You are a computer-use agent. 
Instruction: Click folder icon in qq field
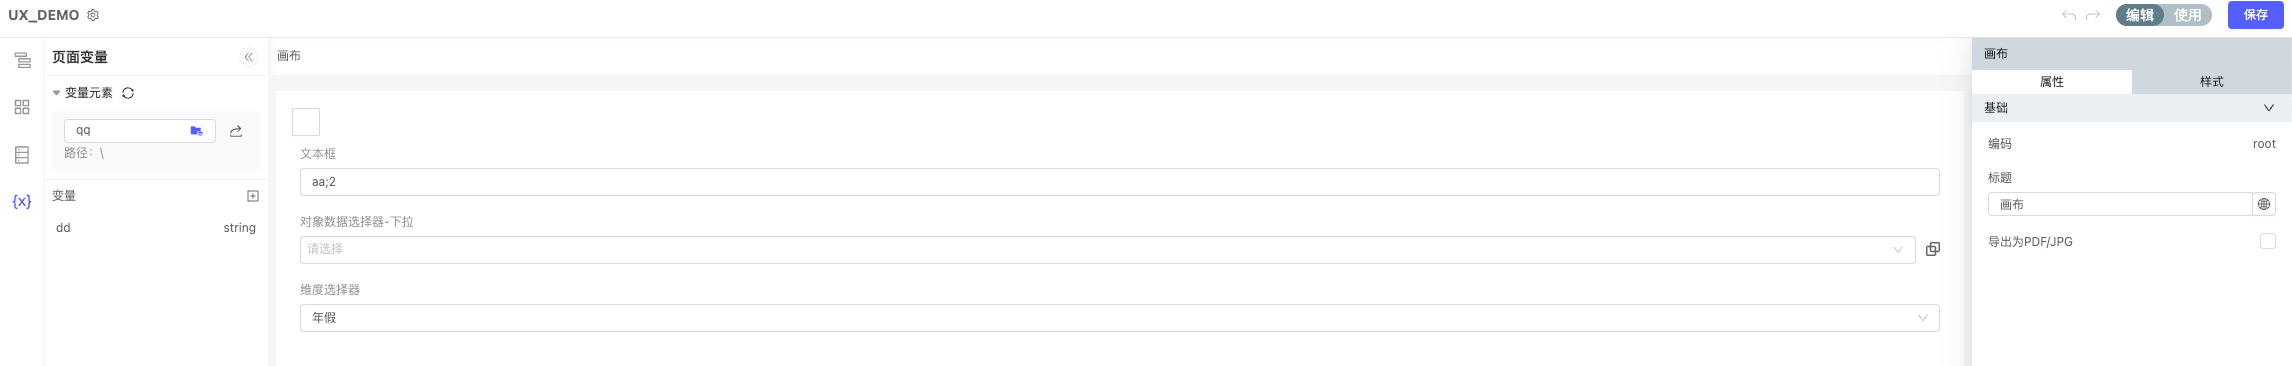(197, 131)
